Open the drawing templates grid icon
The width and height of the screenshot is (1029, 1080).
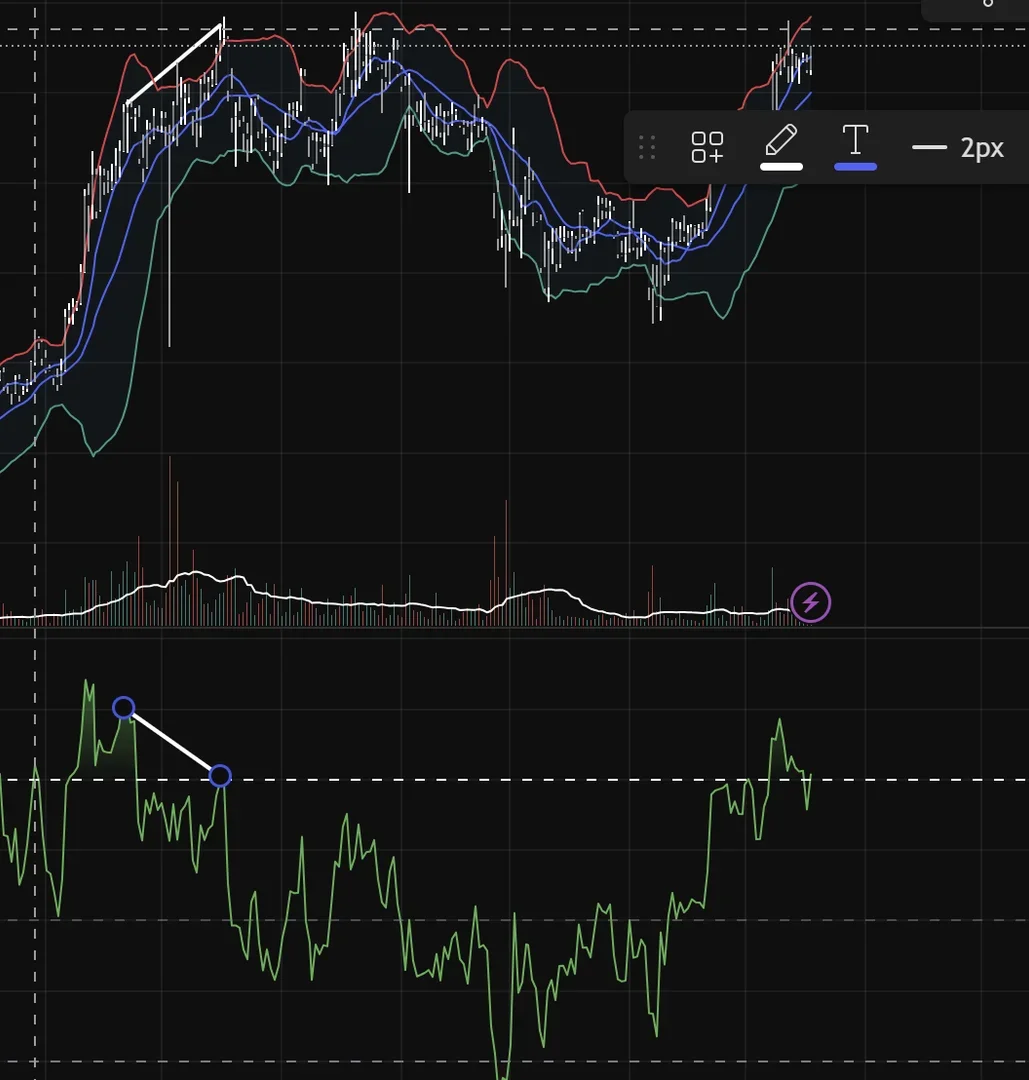pos(707,147)
